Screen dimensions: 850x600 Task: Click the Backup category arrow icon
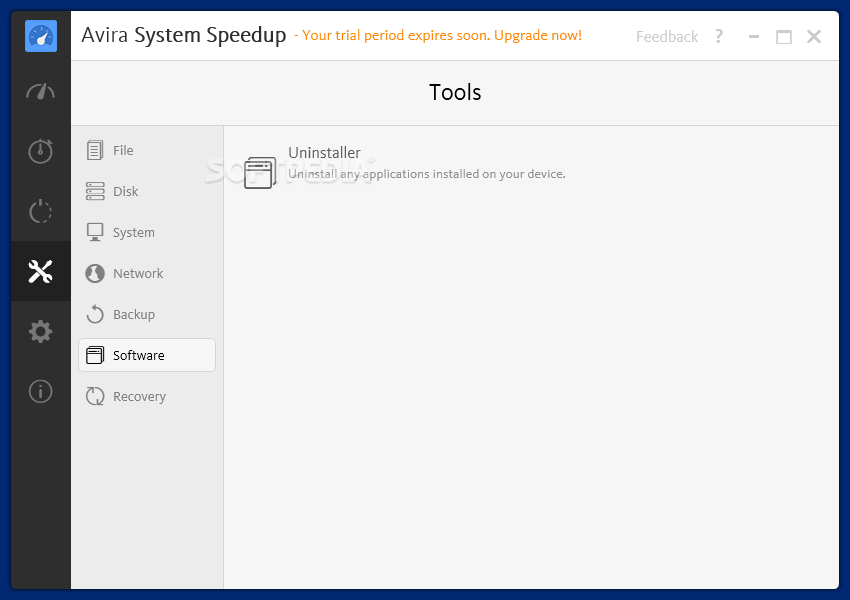pos(95,314)
